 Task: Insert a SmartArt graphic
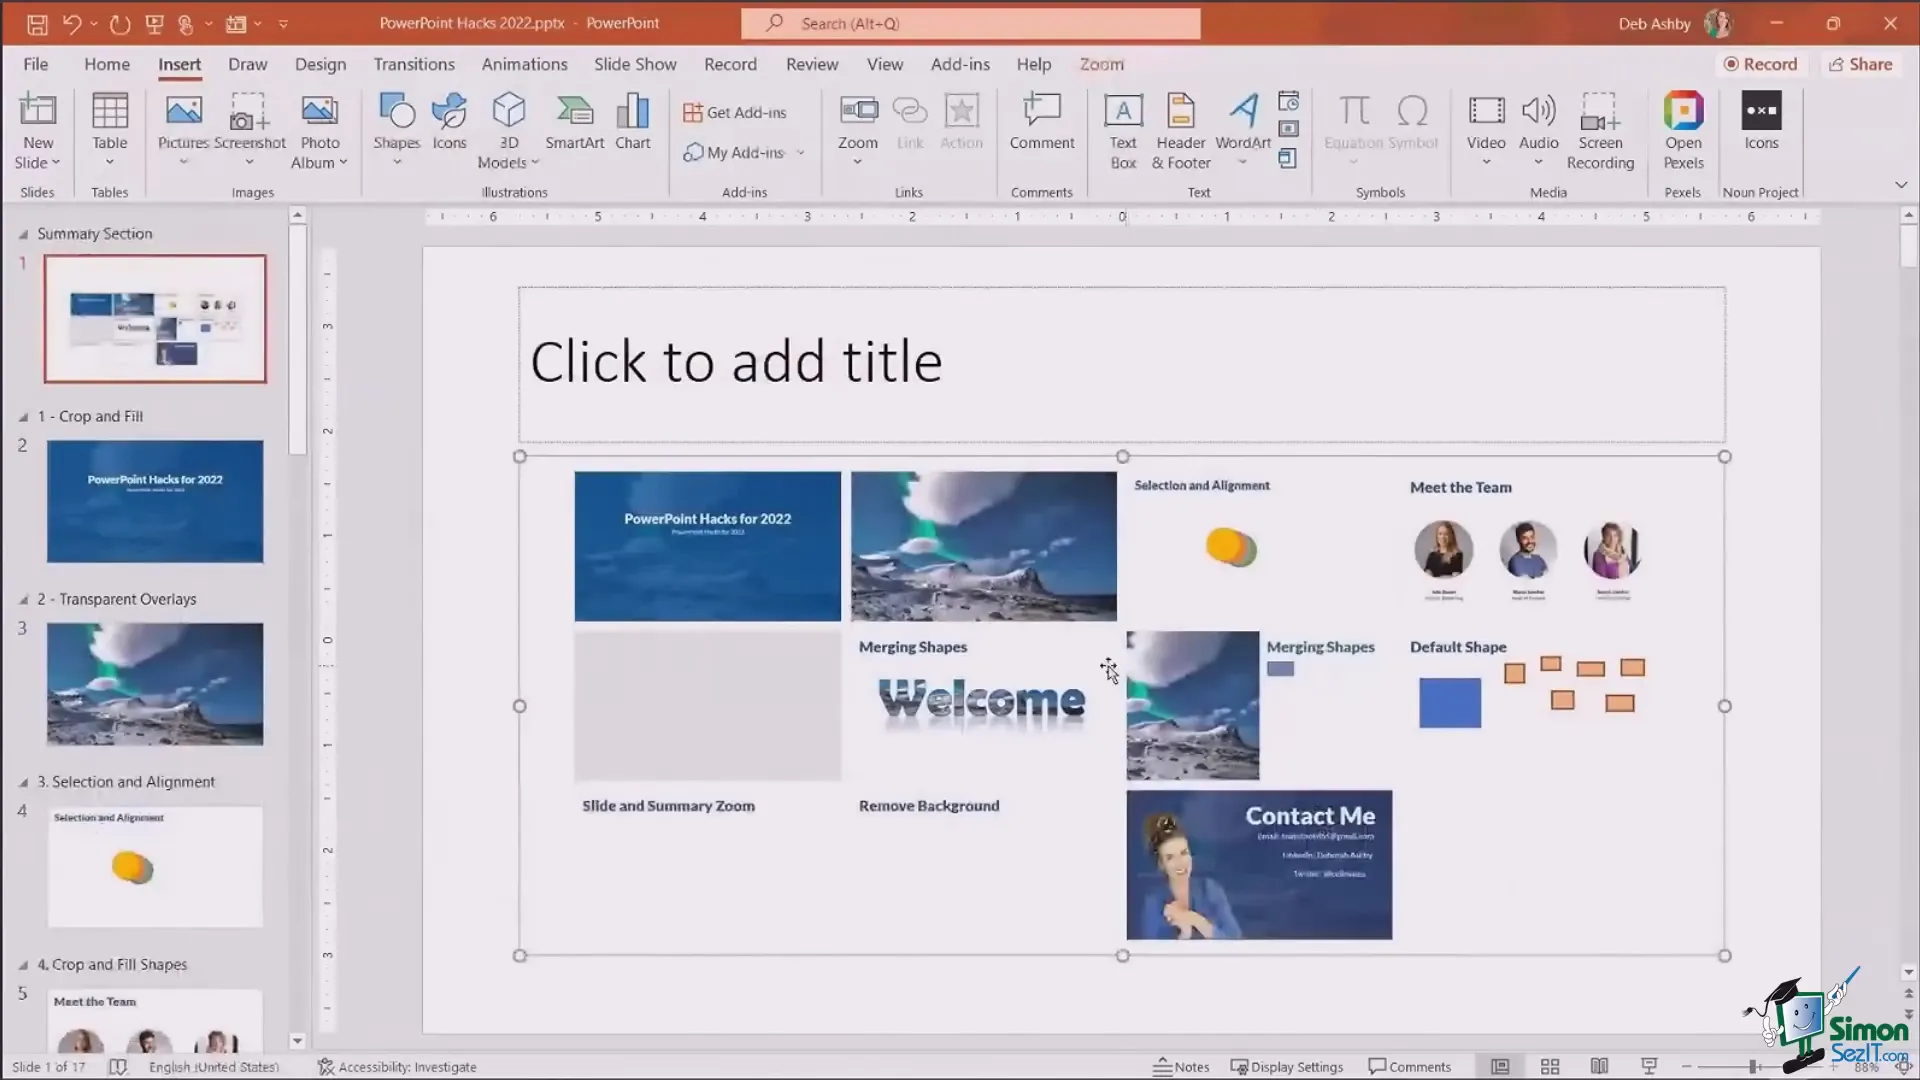575,122
